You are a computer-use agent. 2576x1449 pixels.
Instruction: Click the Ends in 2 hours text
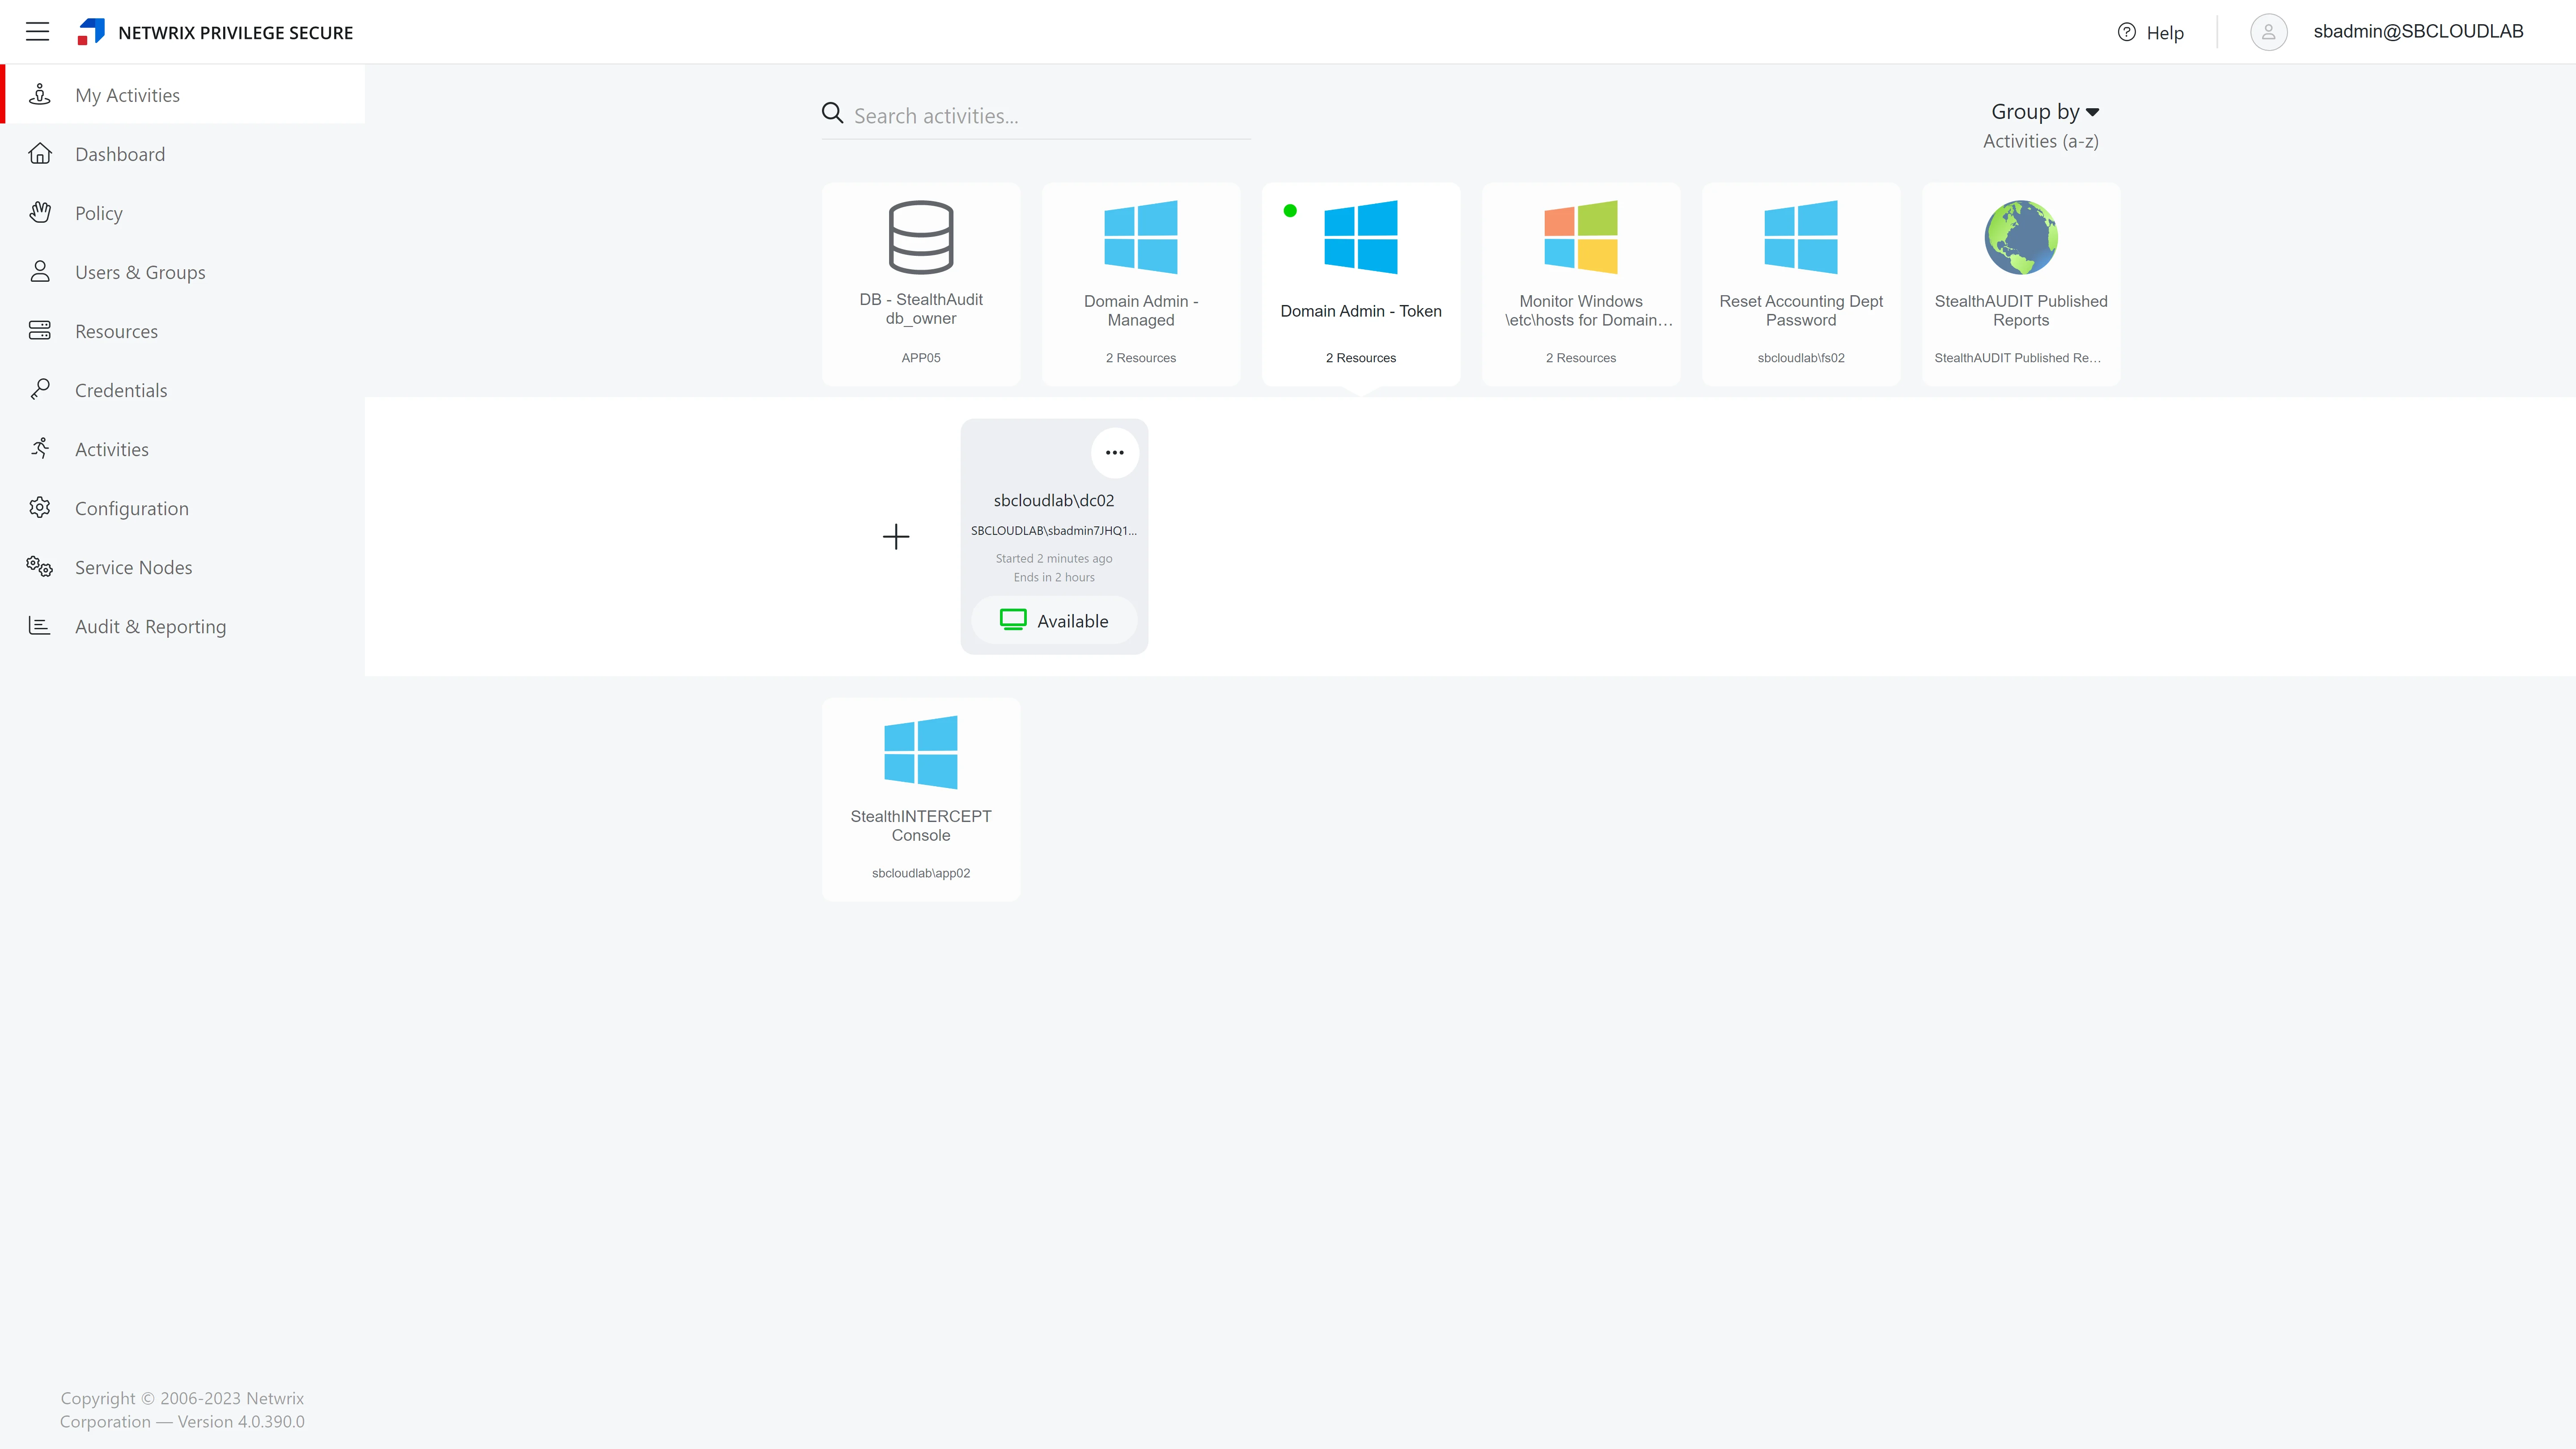coord(1054,577)
